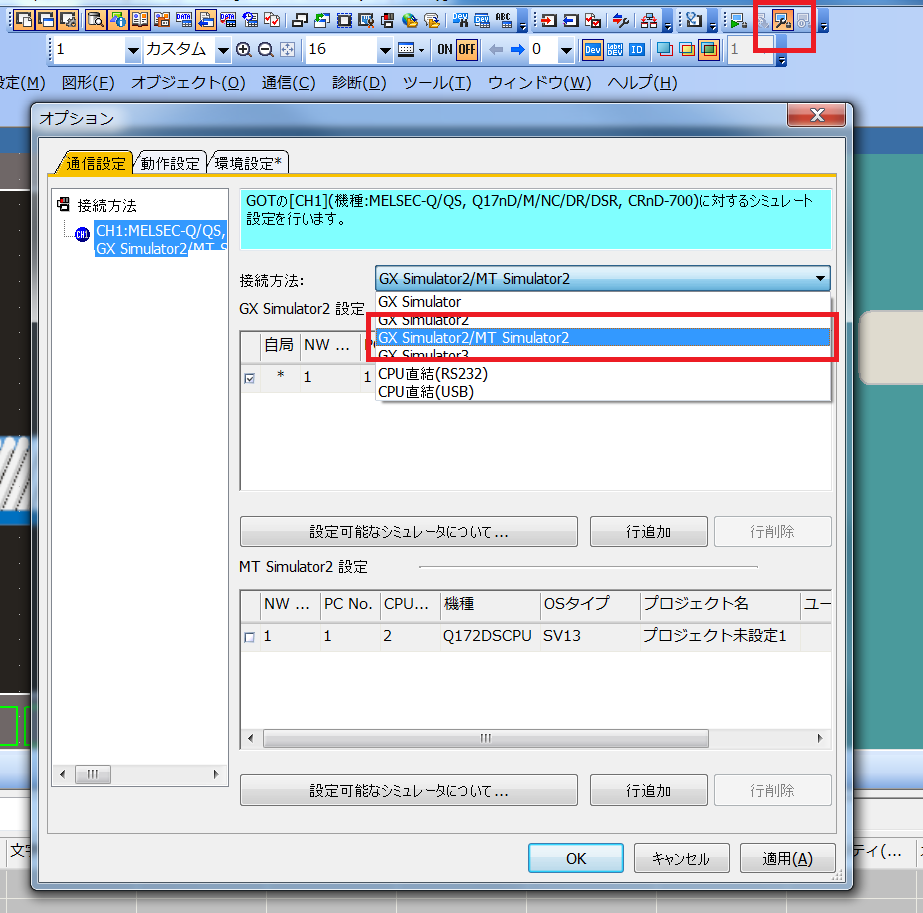The width and height of the screenshot is (923, 913).
Task: Click the ON state display button
Action: (444, 49)
